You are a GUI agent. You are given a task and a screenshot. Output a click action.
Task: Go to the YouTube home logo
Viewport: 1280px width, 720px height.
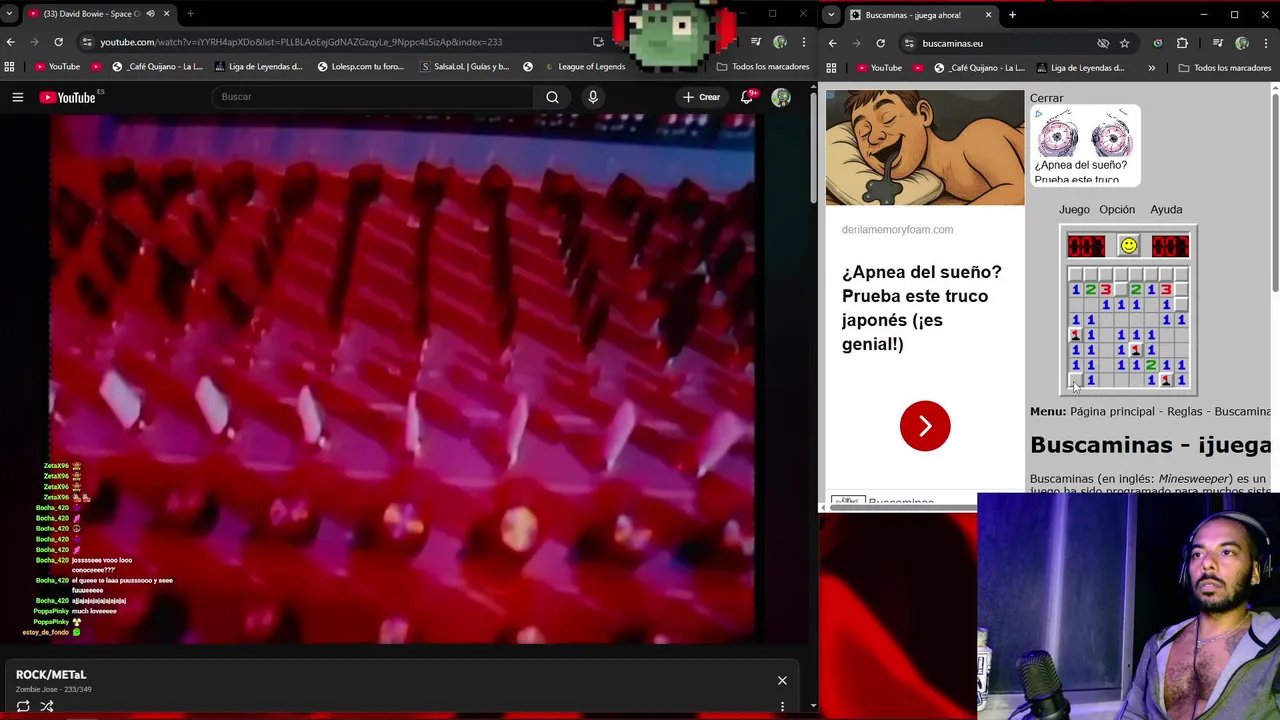point(68,97)
